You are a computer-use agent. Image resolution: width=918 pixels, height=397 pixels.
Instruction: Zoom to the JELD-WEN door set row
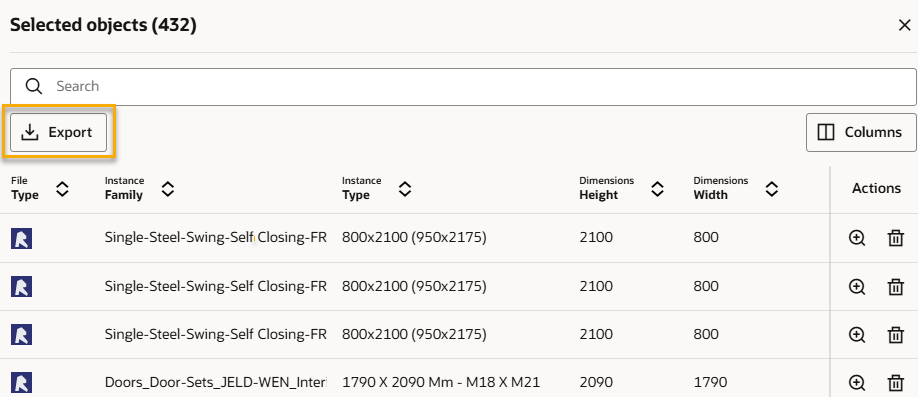(857, 383)
